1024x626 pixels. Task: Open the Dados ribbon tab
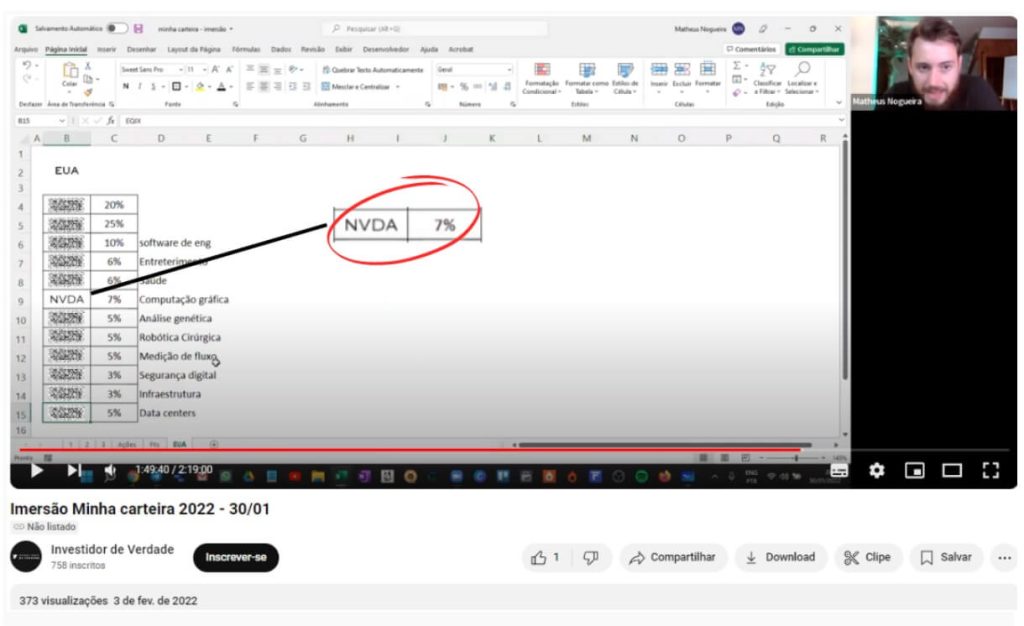(x=281, y=50)
